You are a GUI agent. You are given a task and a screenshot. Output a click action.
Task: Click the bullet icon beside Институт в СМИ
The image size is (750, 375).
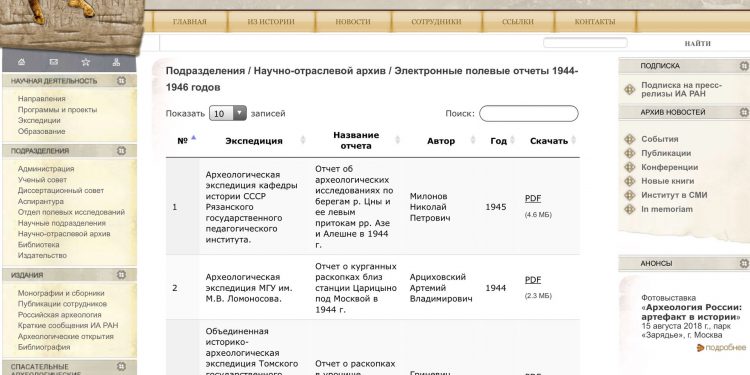click(x=630, y=195)
